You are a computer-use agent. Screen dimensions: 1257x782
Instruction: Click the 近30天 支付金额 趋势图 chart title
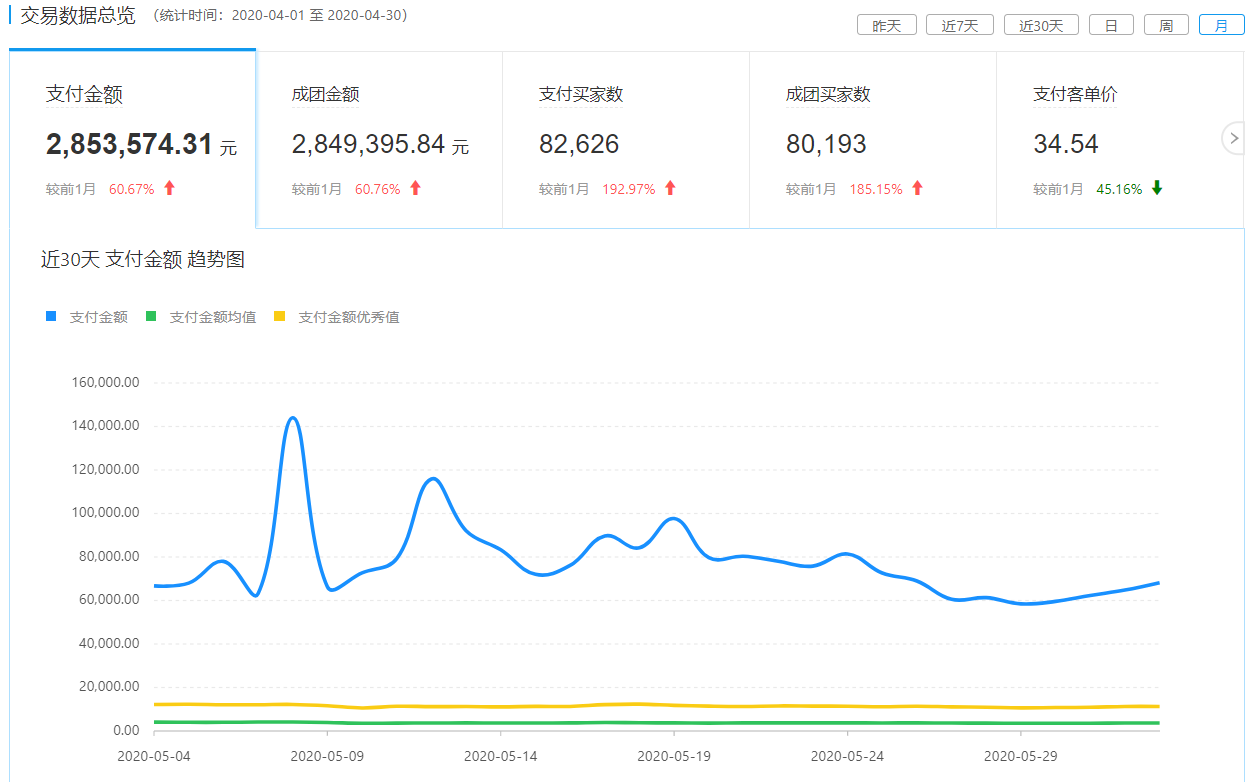(143, 260)
